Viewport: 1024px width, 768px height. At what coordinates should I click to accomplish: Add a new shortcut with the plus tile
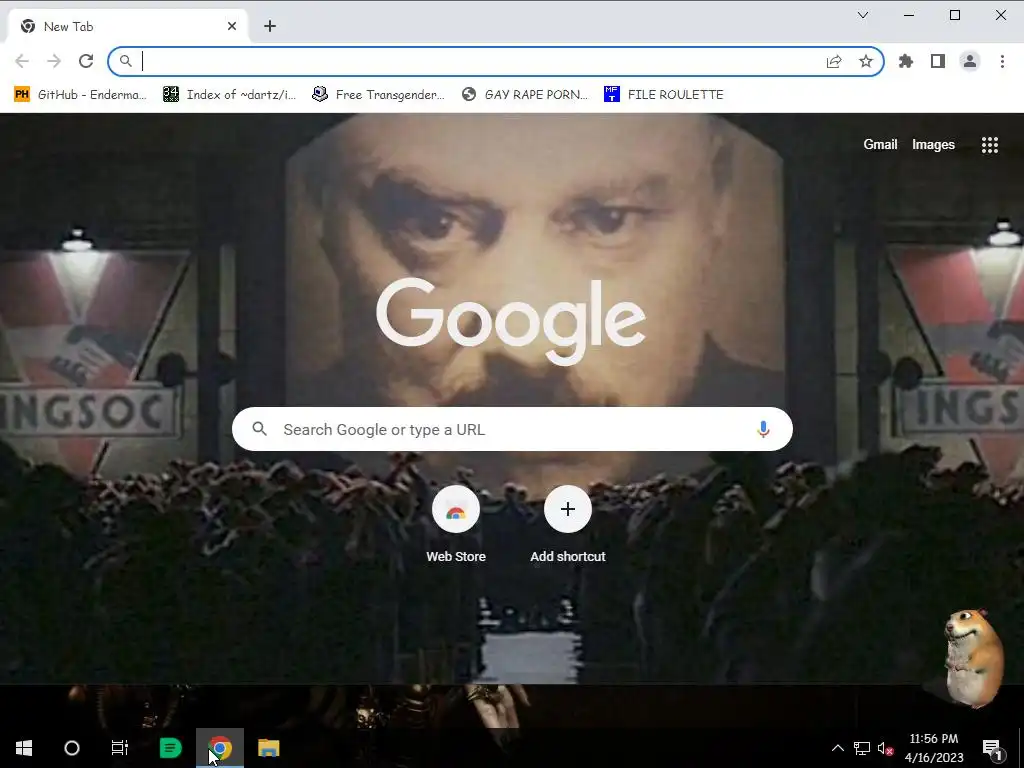pos(568,509)
